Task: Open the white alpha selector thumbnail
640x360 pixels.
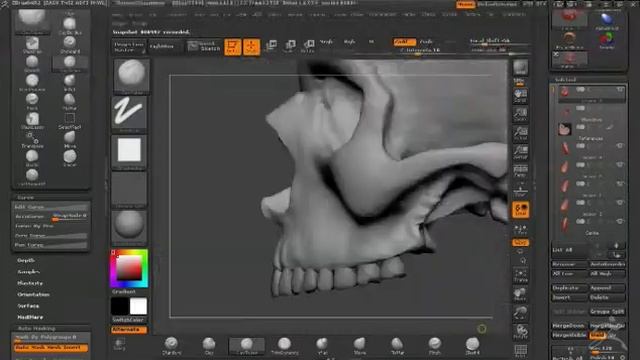Action: (x=129, y=152)
